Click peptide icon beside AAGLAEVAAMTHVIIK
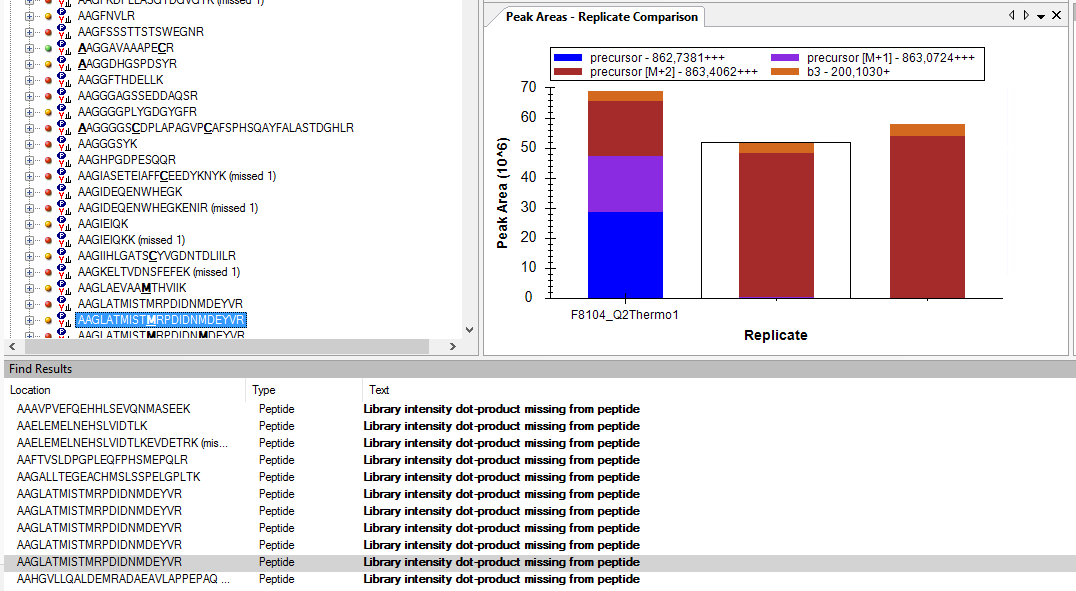This screenshot has width=1076, height=591. (x=64, y=288)
